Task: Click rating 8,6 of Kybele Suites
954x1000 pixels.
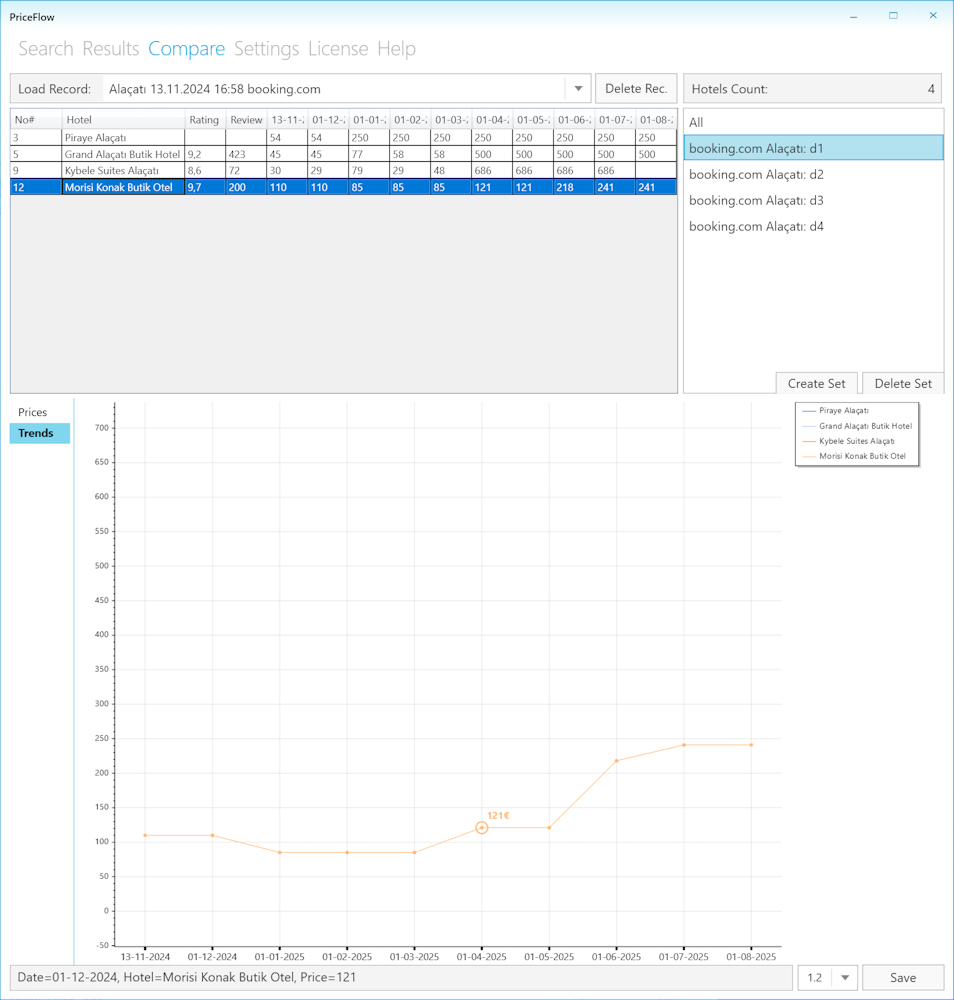Action: tap(205, 170)
